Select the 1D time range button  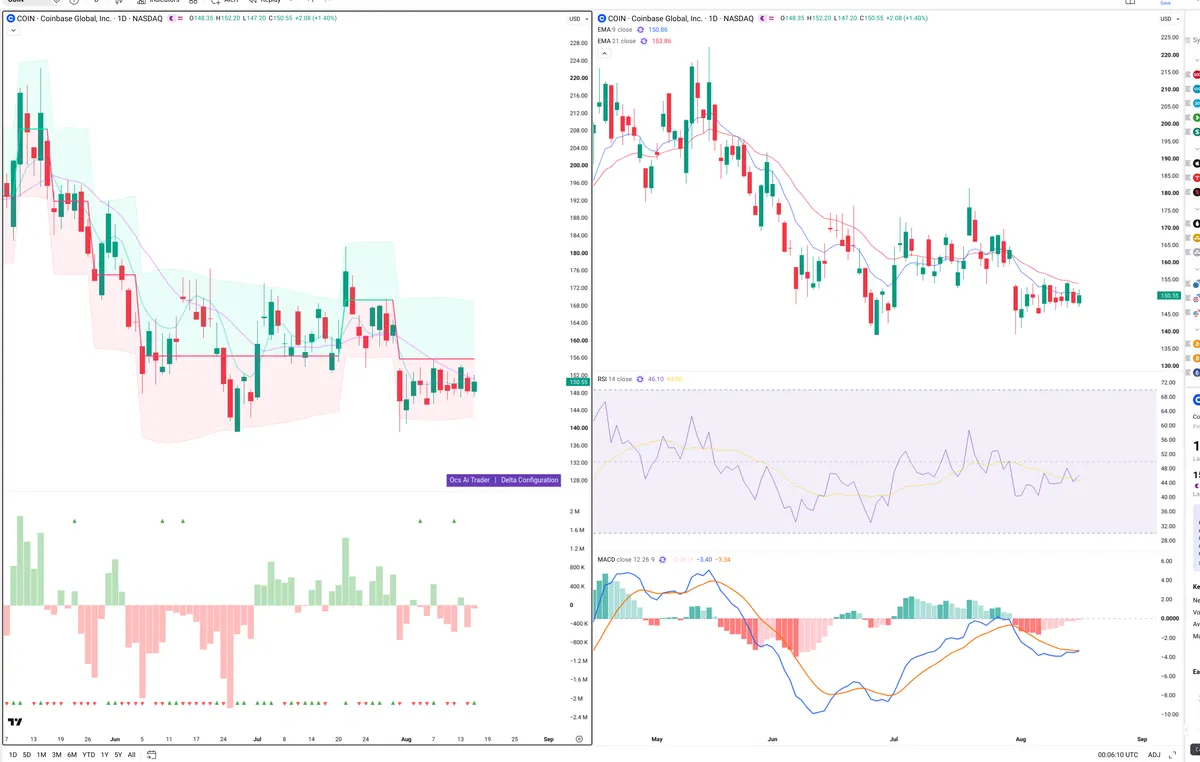click(x=13, y=754)
